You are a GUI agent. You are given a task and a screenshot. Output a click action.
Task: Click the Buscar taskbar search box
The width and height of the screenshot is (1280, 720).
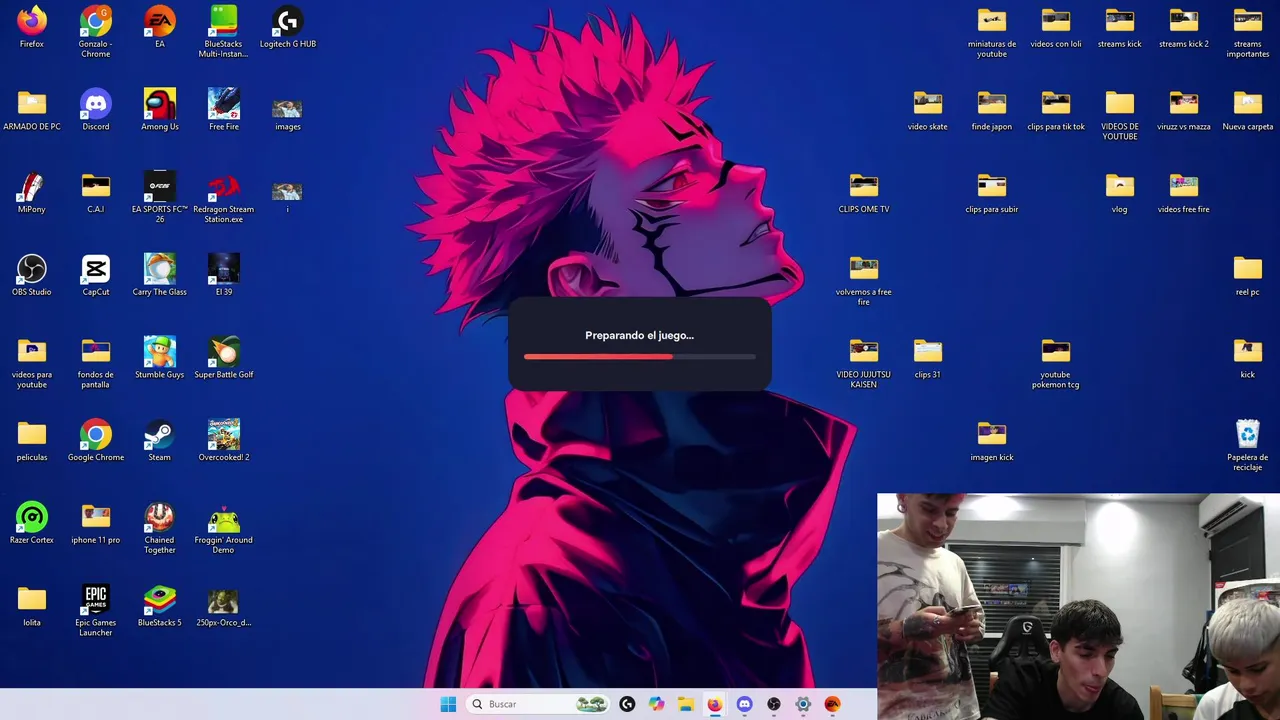(x=539, y=704)
